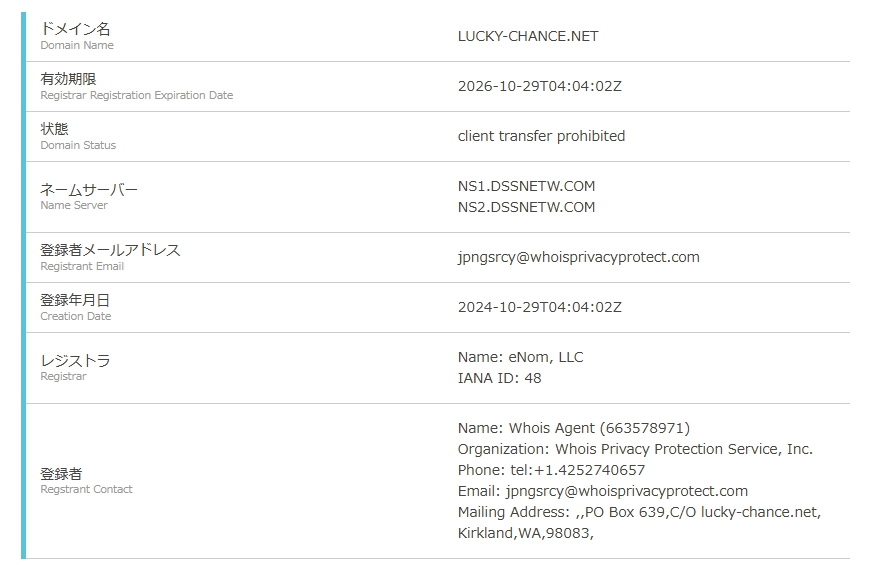Click the NS1.DSSNETW.COM name server
Screen dimensions: 880x574
pyautogui.click(x=526, y=186)
